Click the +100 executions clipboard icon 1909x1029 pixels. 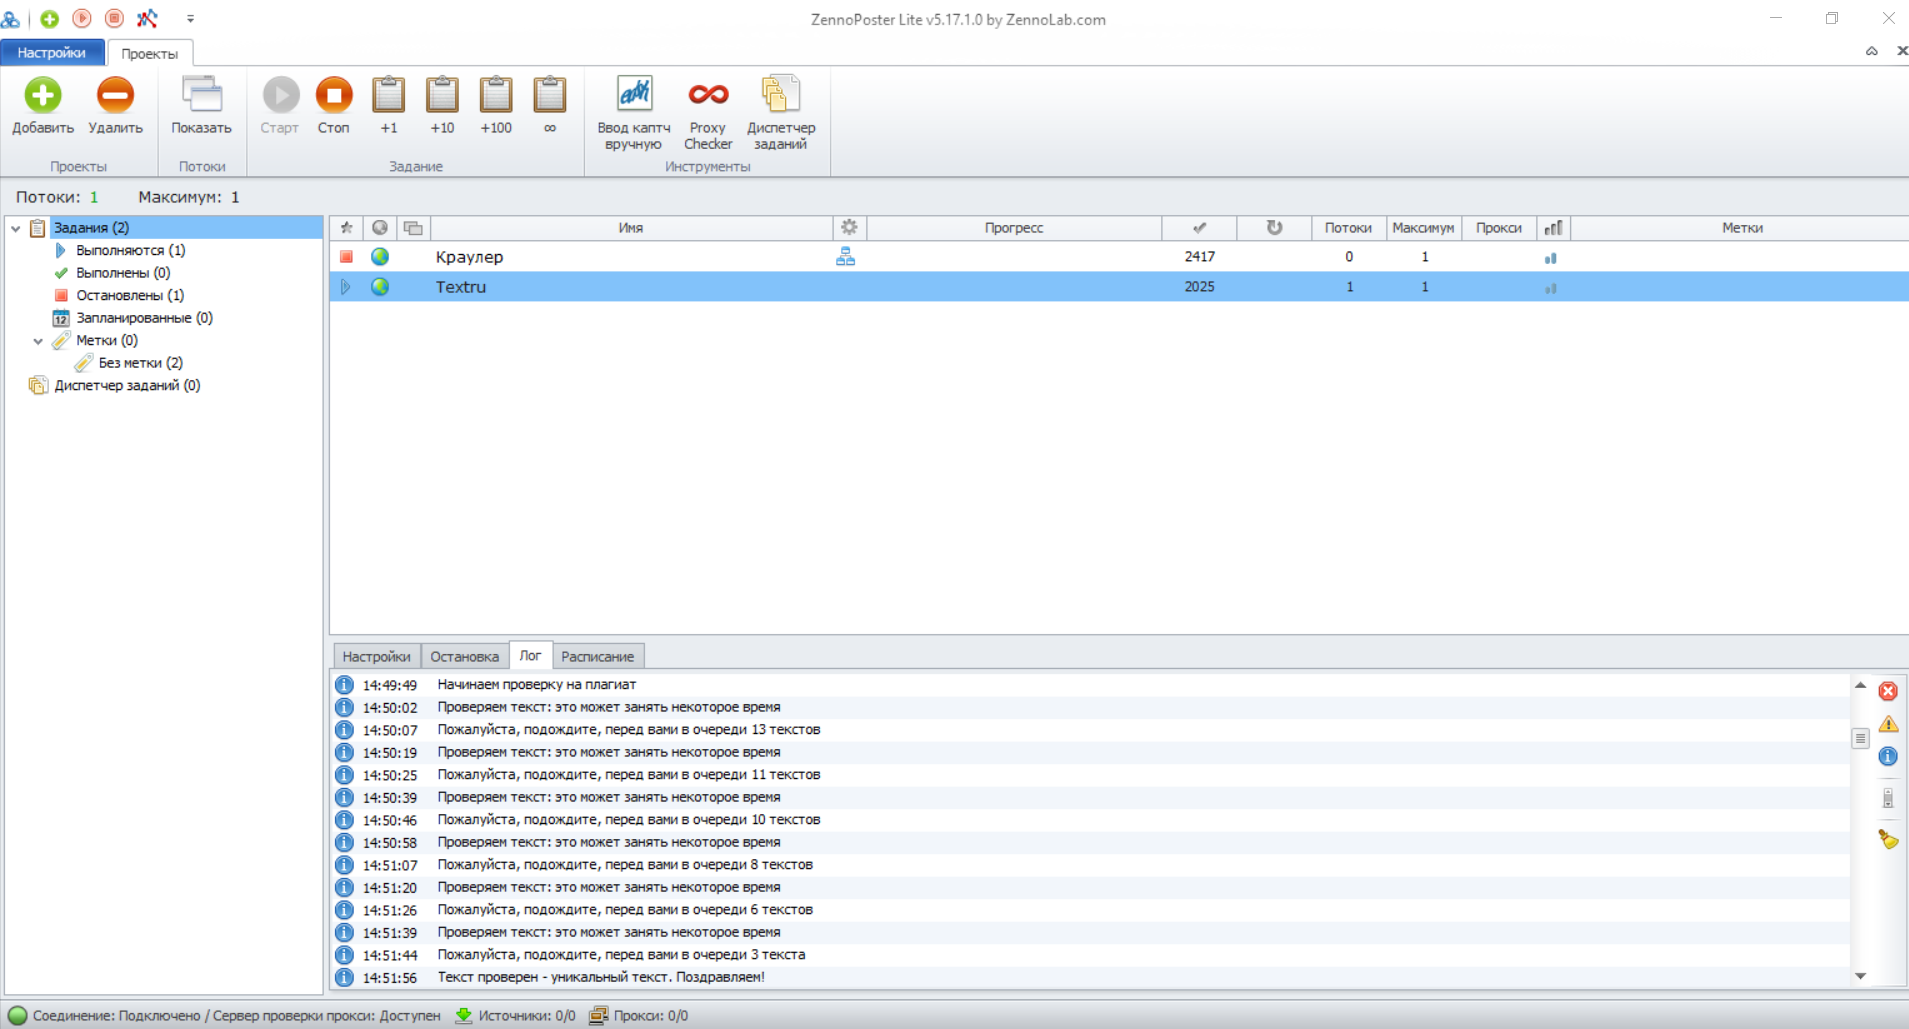click(x=496, y=96)
